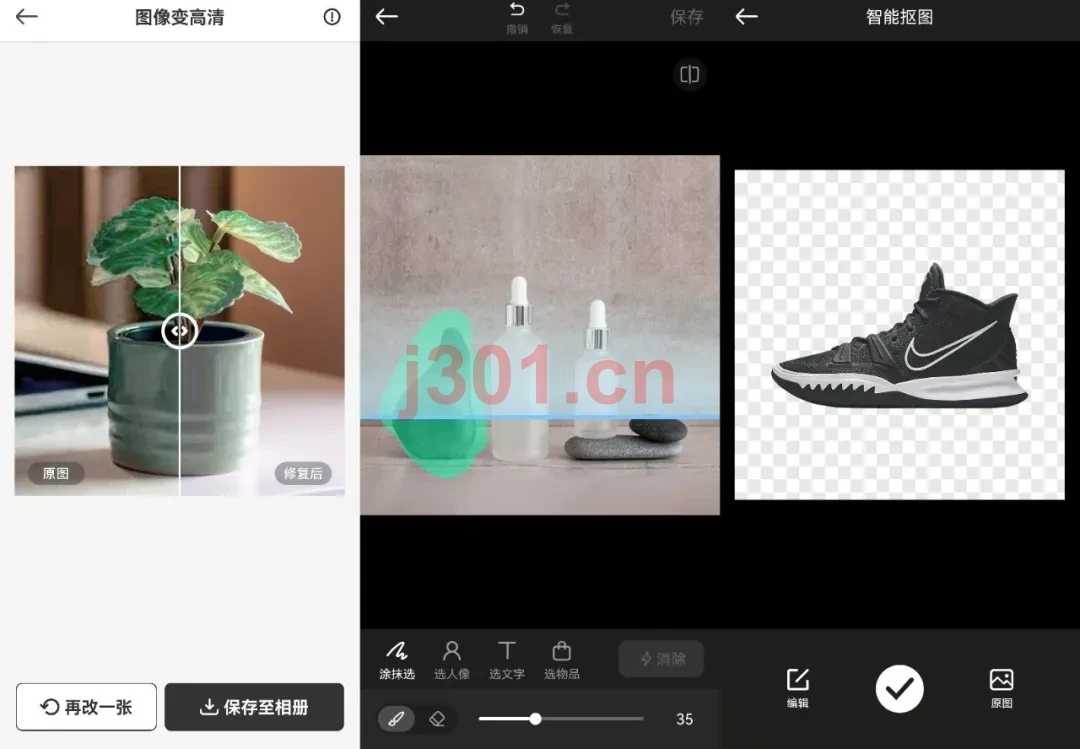Confirm cutout with the checkmark button
Screen dimensions: 1080x749
(x=900, y=689)
